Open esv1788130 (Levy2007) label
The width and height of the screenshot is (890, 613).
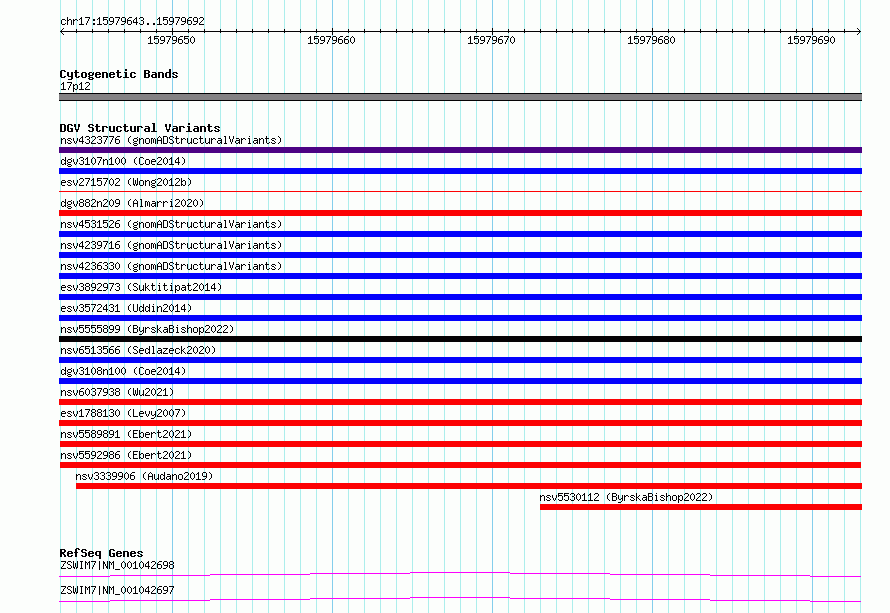click(x=123, y=413)
